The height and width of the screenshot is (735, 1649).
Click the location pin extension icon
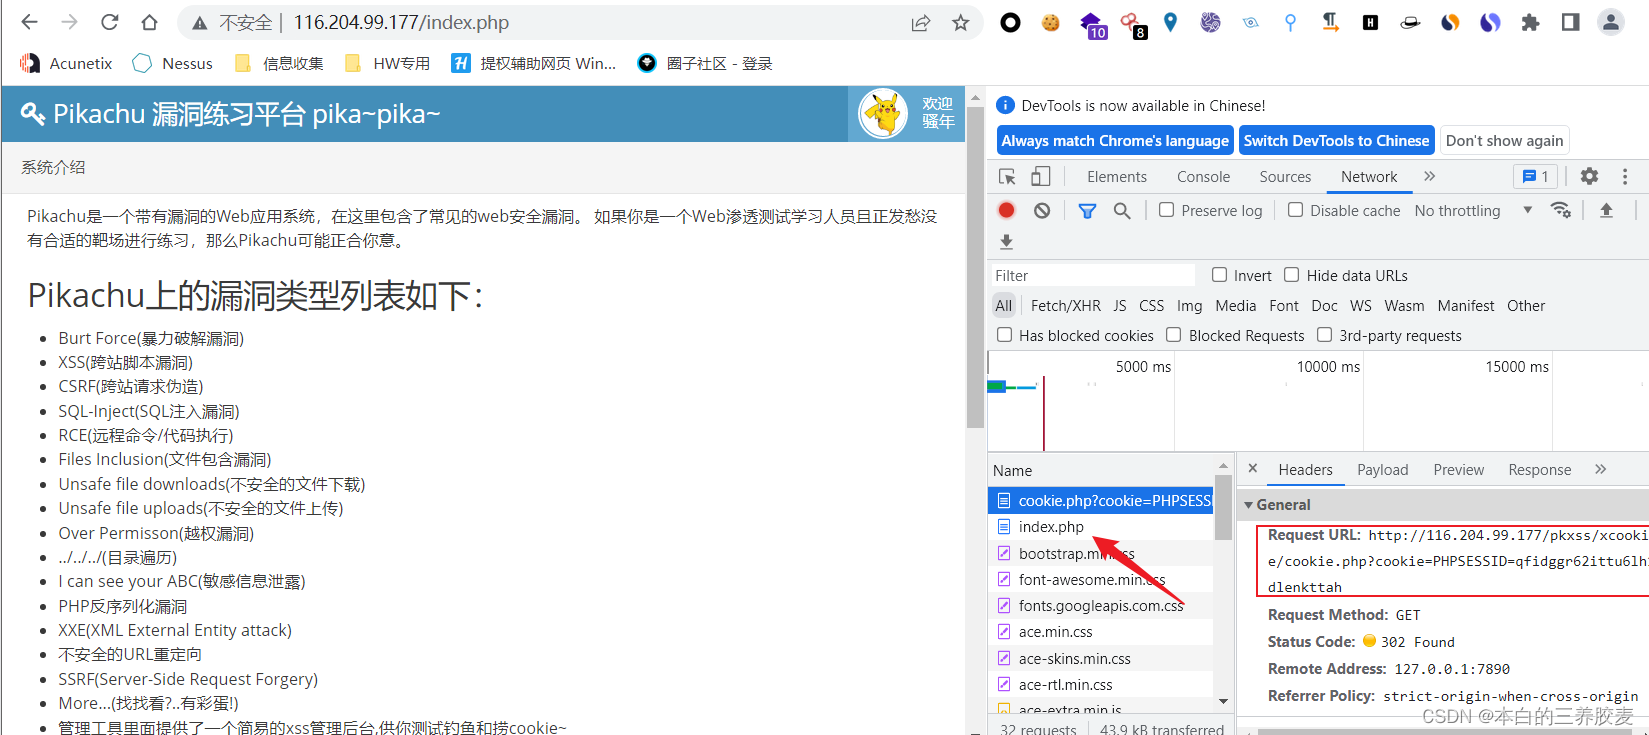pyautogui.click(x=1170, y=22)
